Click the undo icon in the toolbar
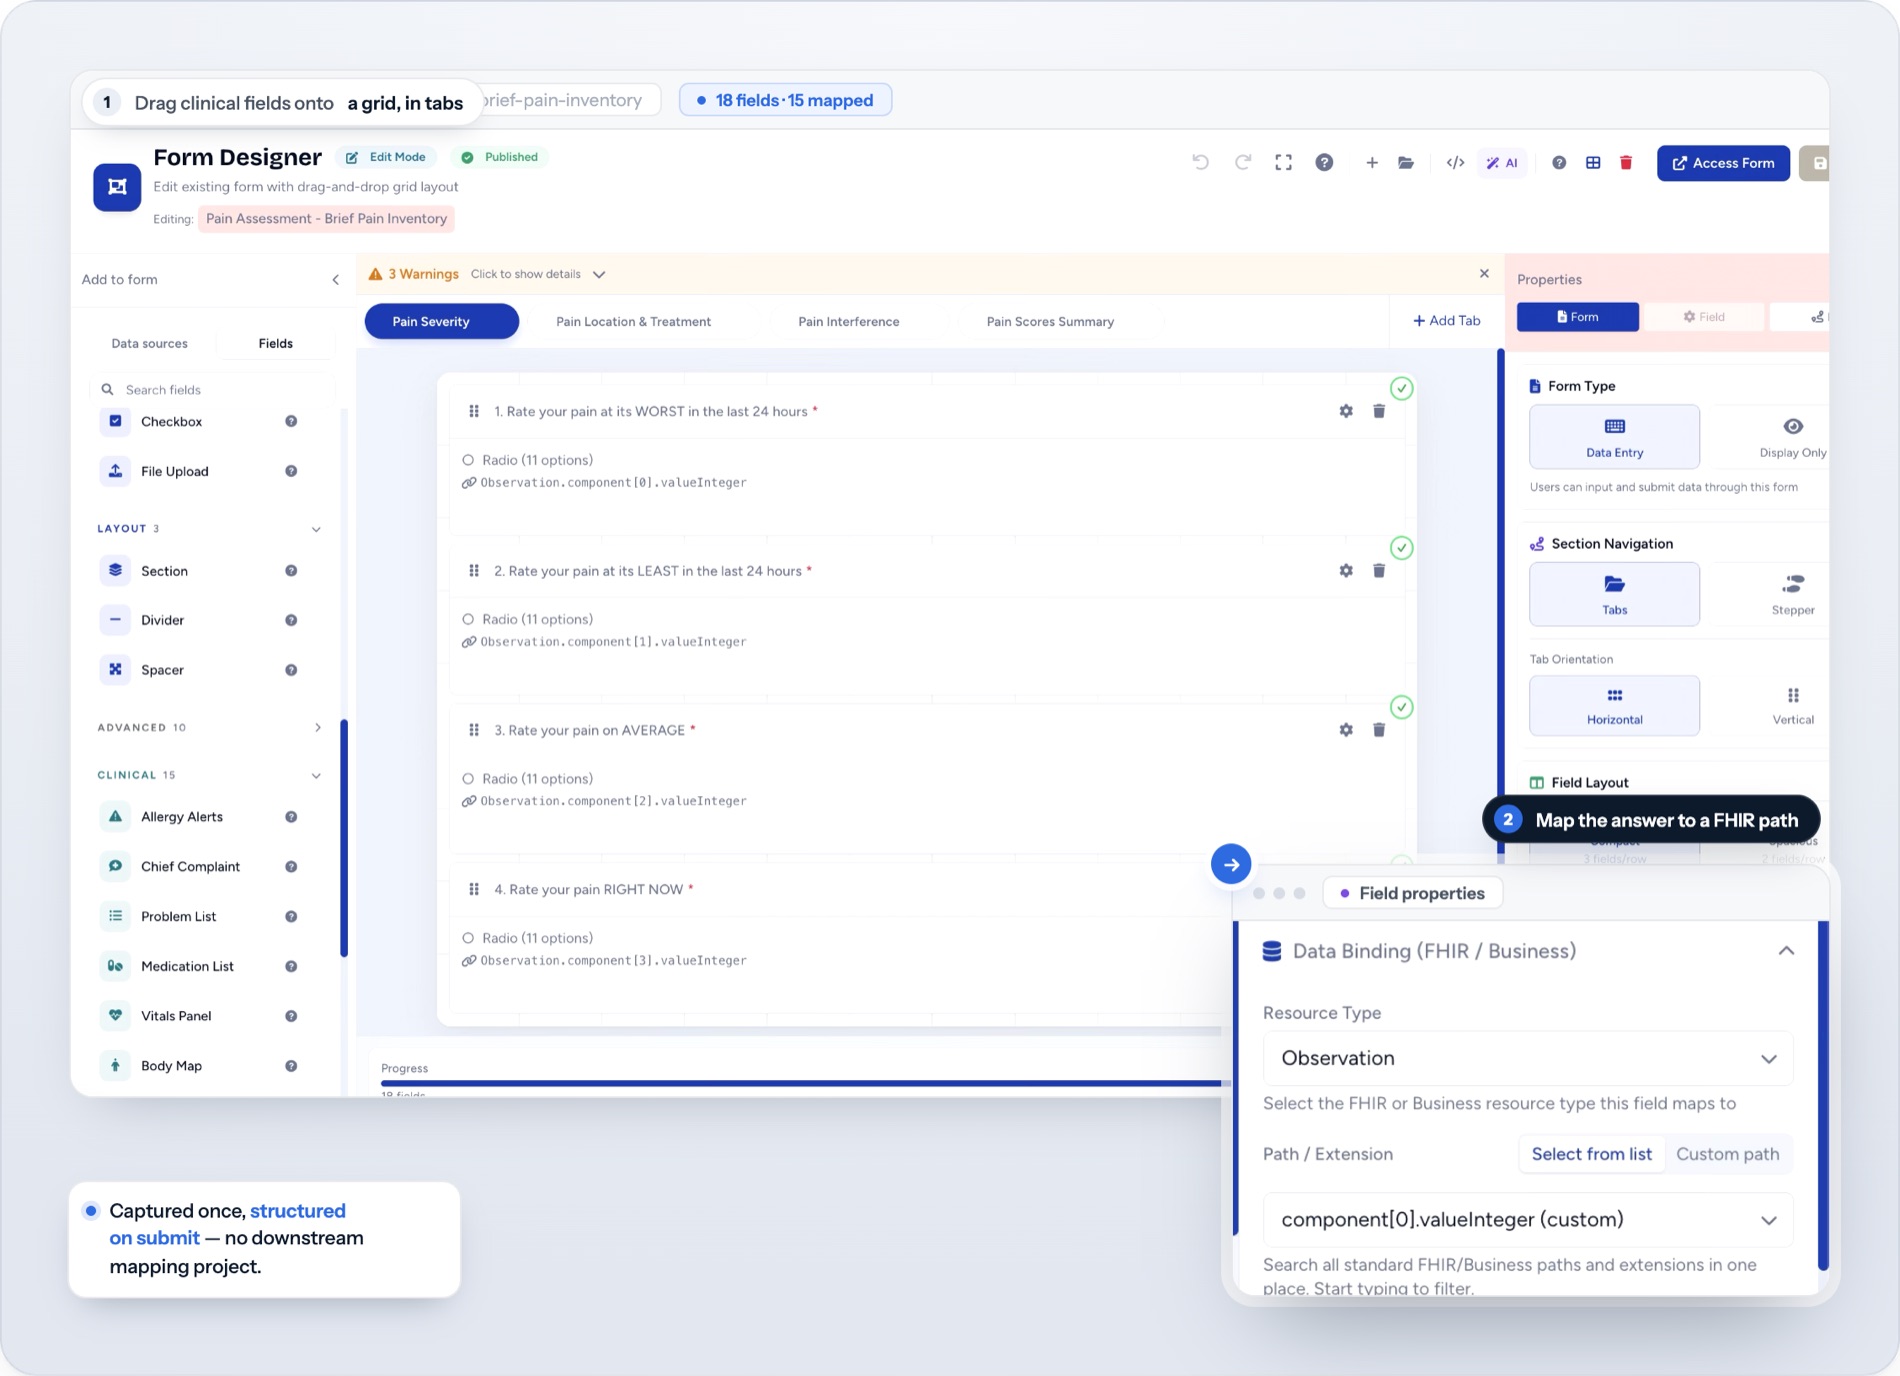 1201,162
